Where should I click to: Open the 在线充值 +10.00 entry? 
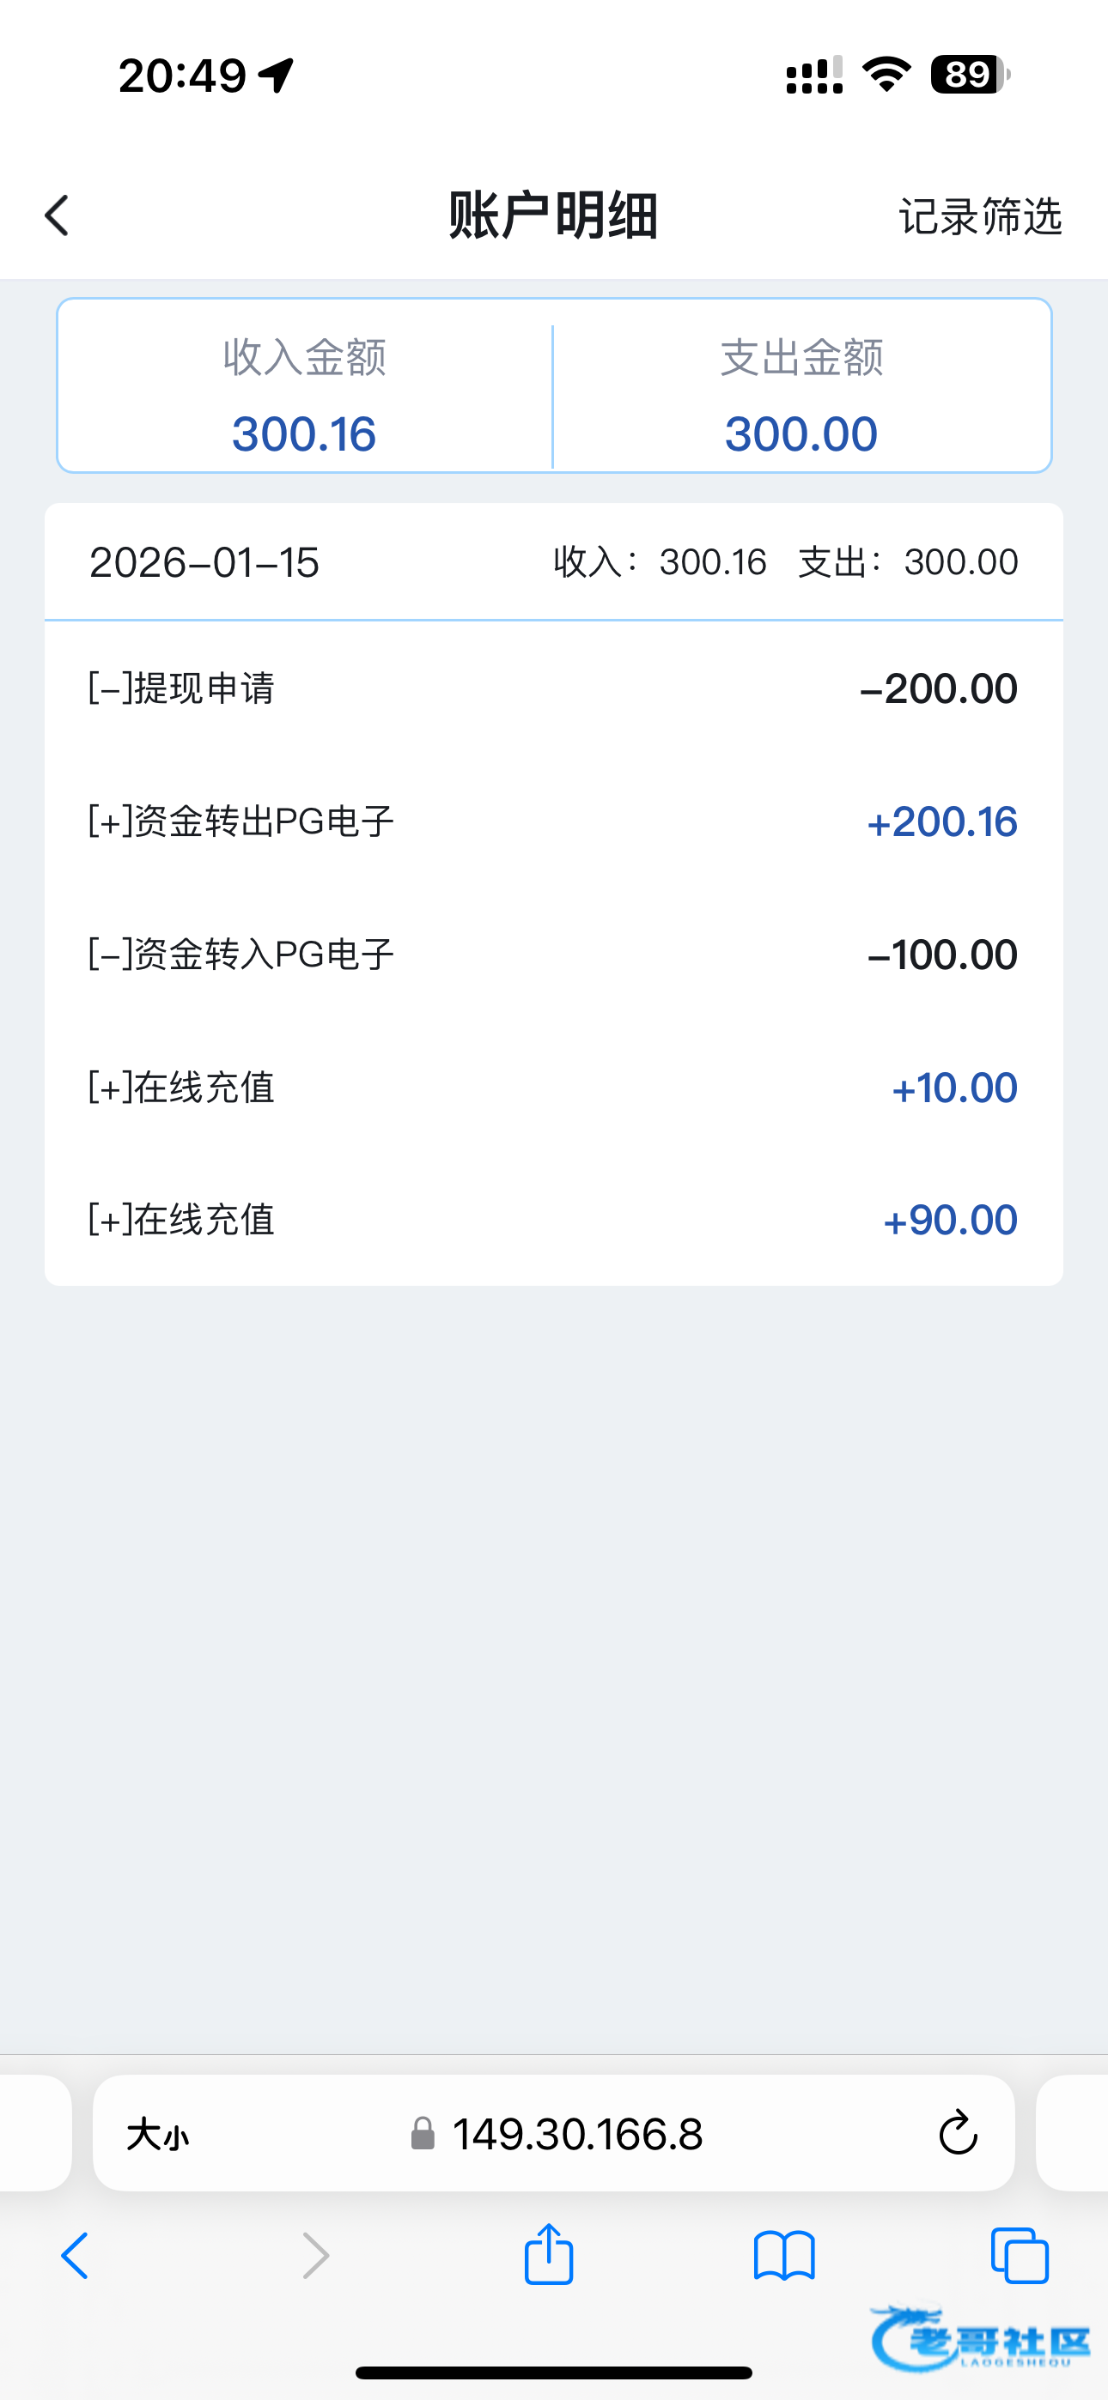point(553,1087)
